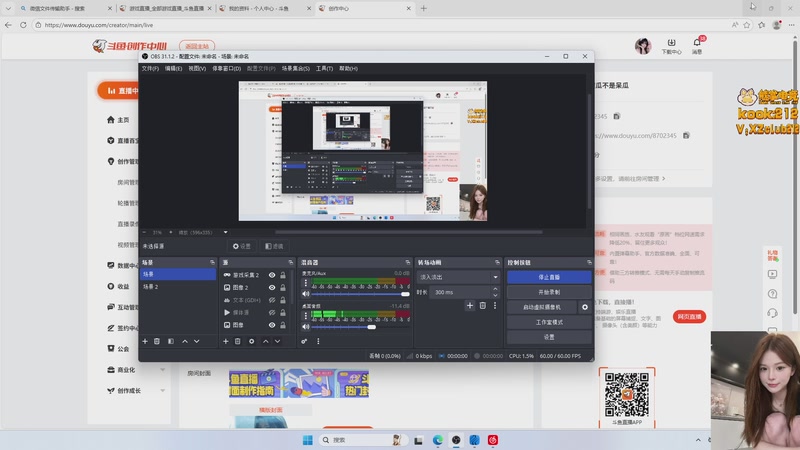The width and height of the screenshot is (800, 450).
Task: Open 桌面音频 channel three-dot options
Action: [306, 316]
